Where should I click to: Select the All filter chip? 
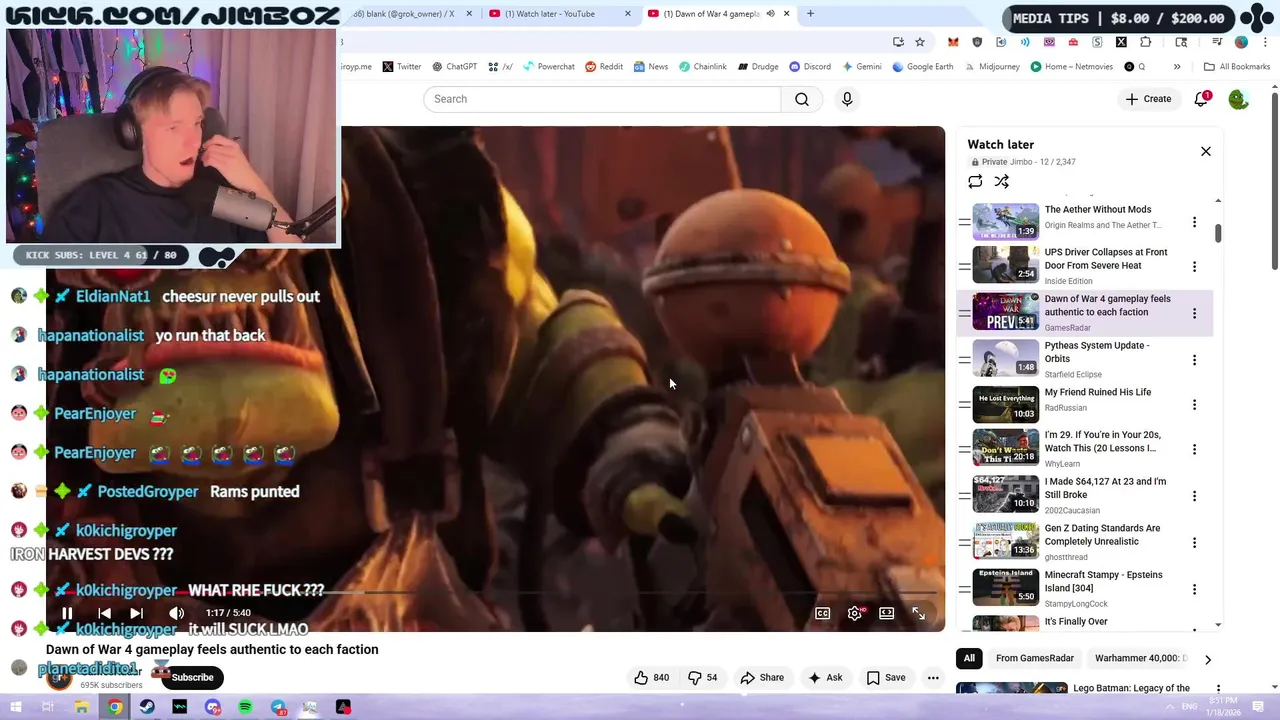pos(969,658)
